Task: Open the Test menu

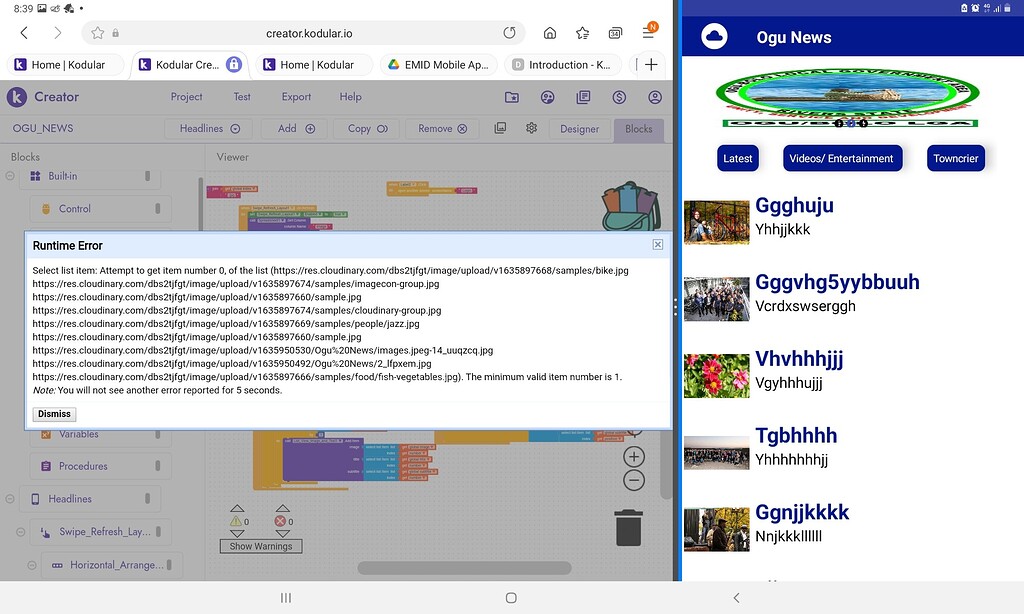Action: 242,97
